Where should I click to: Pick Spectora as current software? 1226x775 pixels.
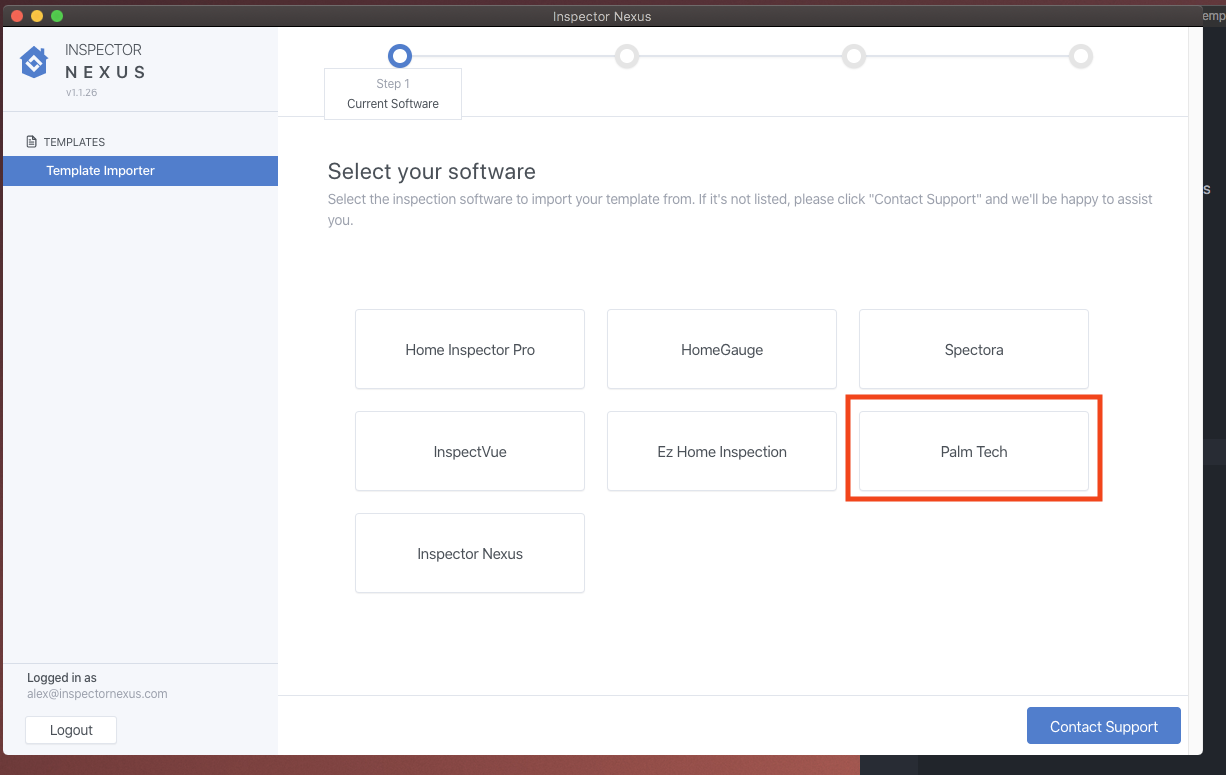(974, 350)
